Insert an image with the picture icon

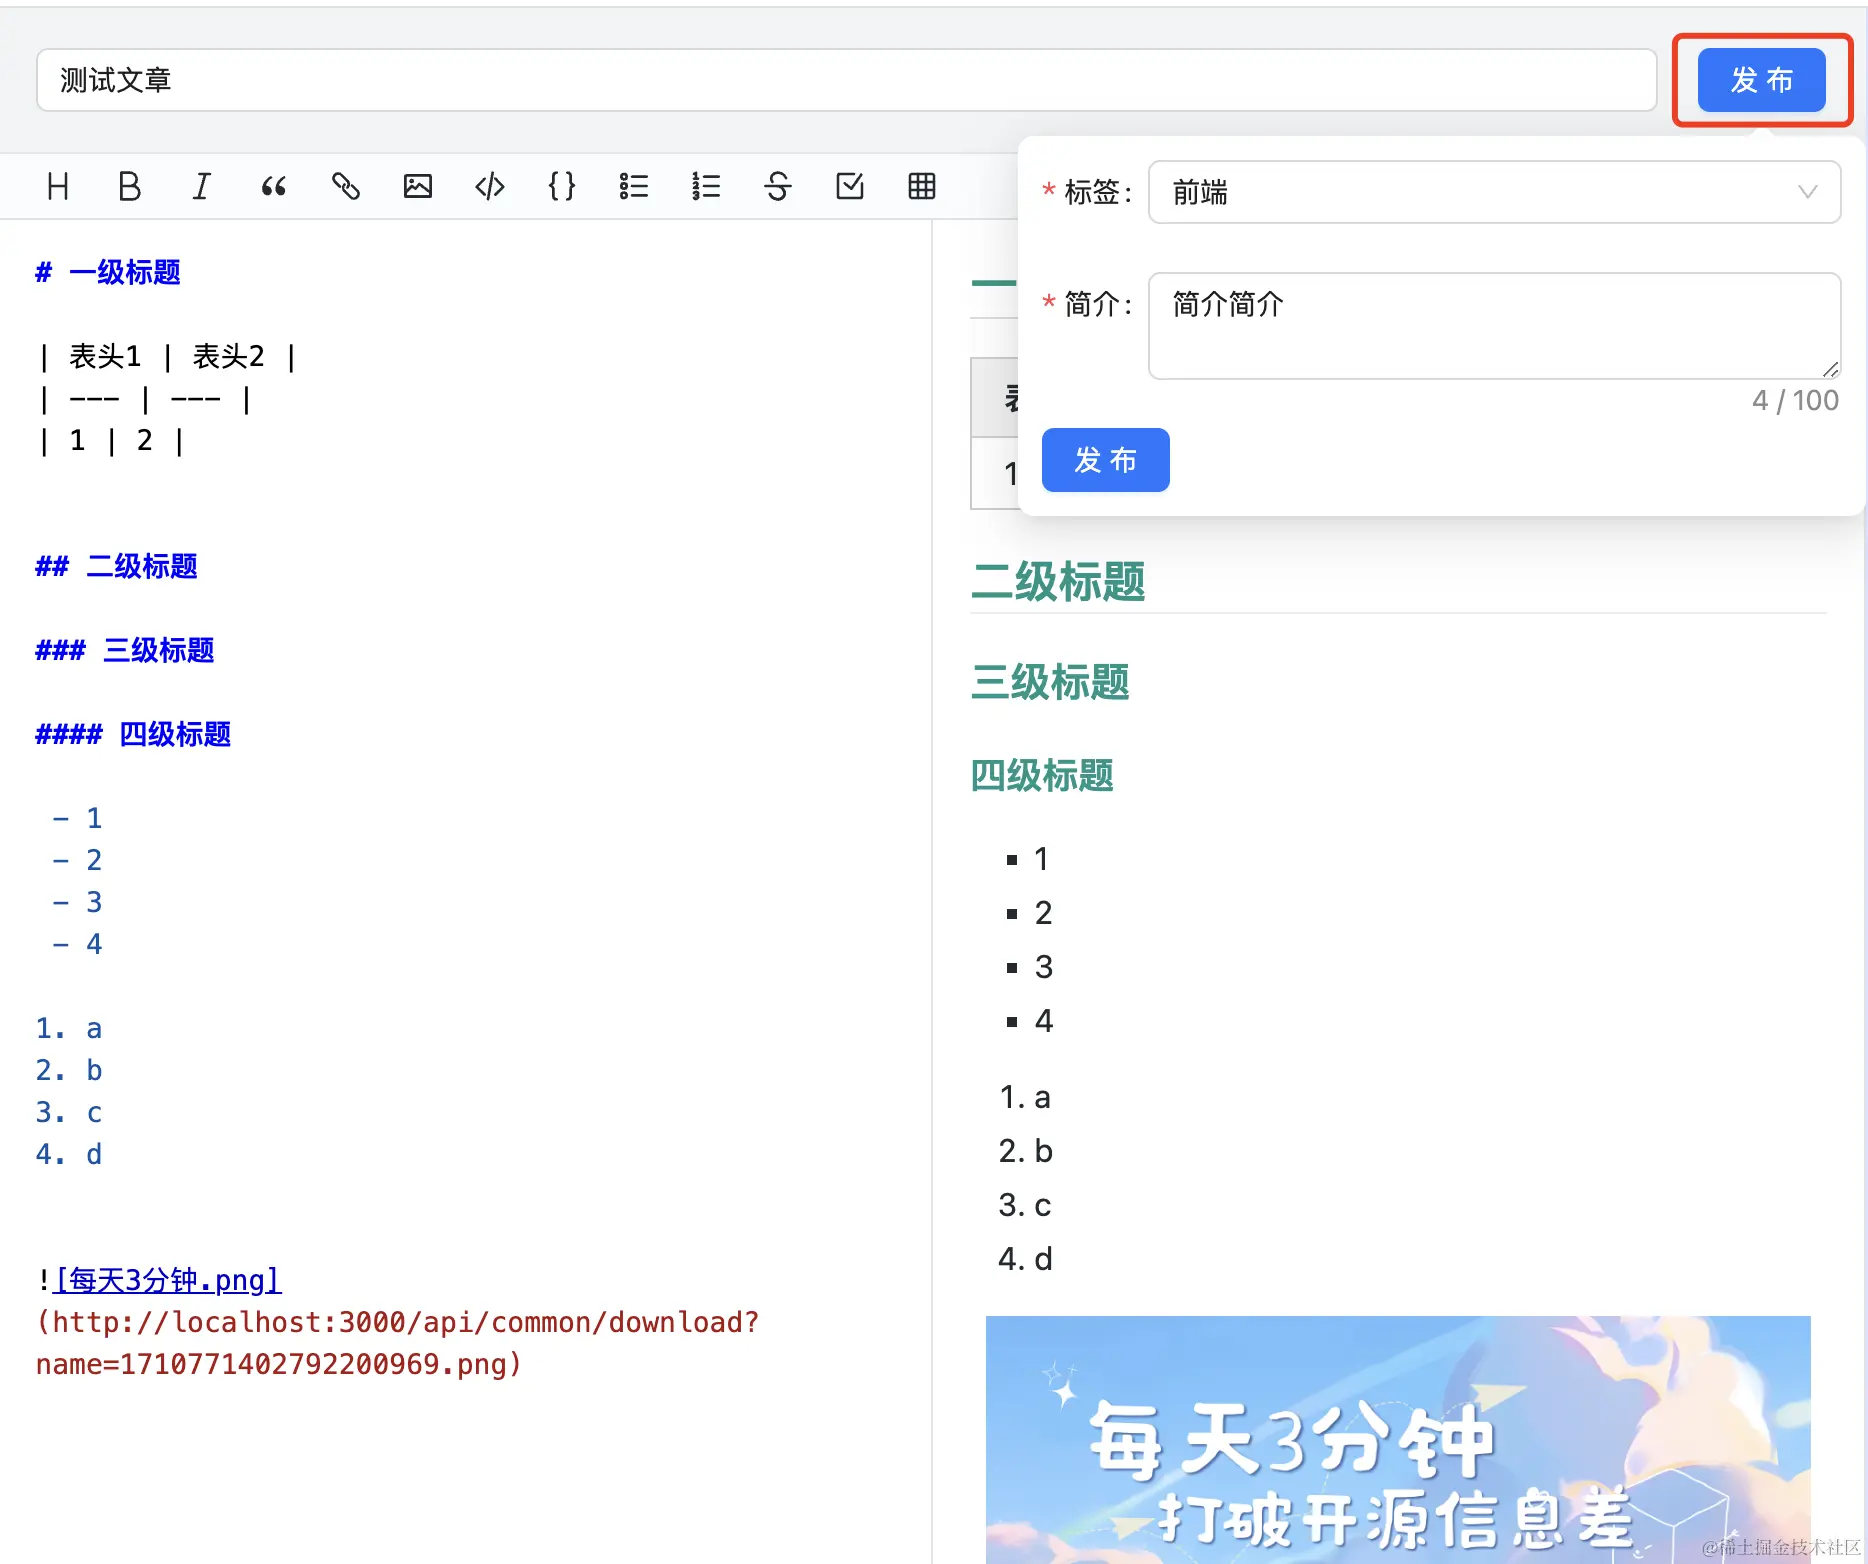pos(418,186)
